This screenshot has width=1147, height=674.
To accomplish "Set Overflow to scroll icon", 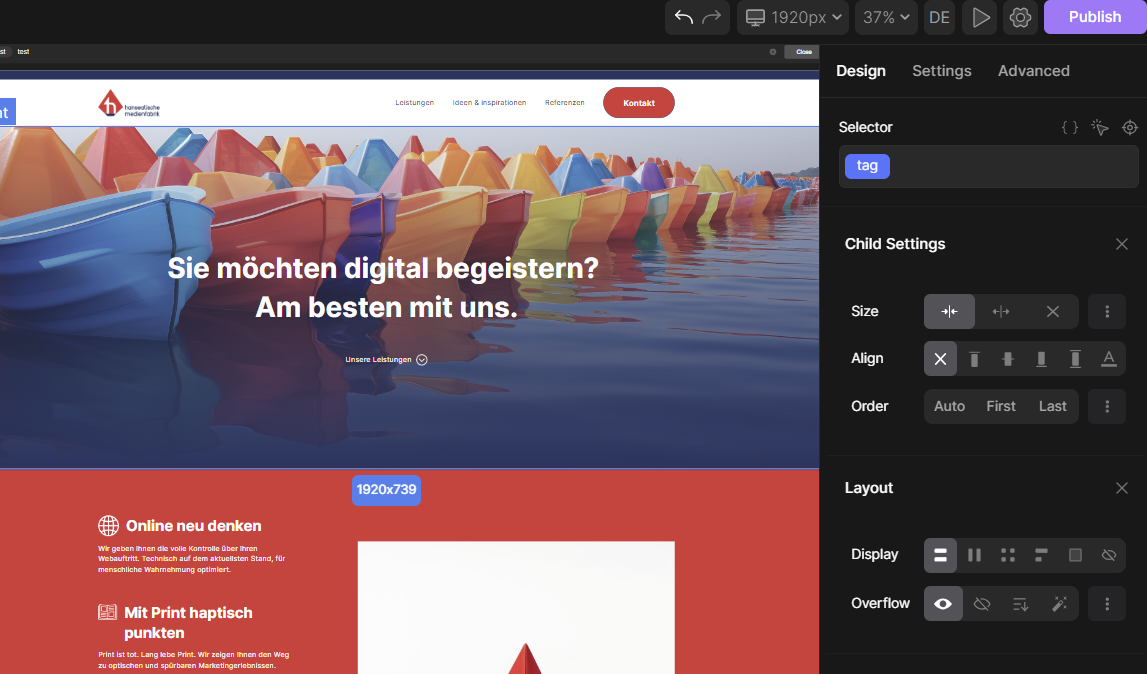I will [x=1020, y=604].
